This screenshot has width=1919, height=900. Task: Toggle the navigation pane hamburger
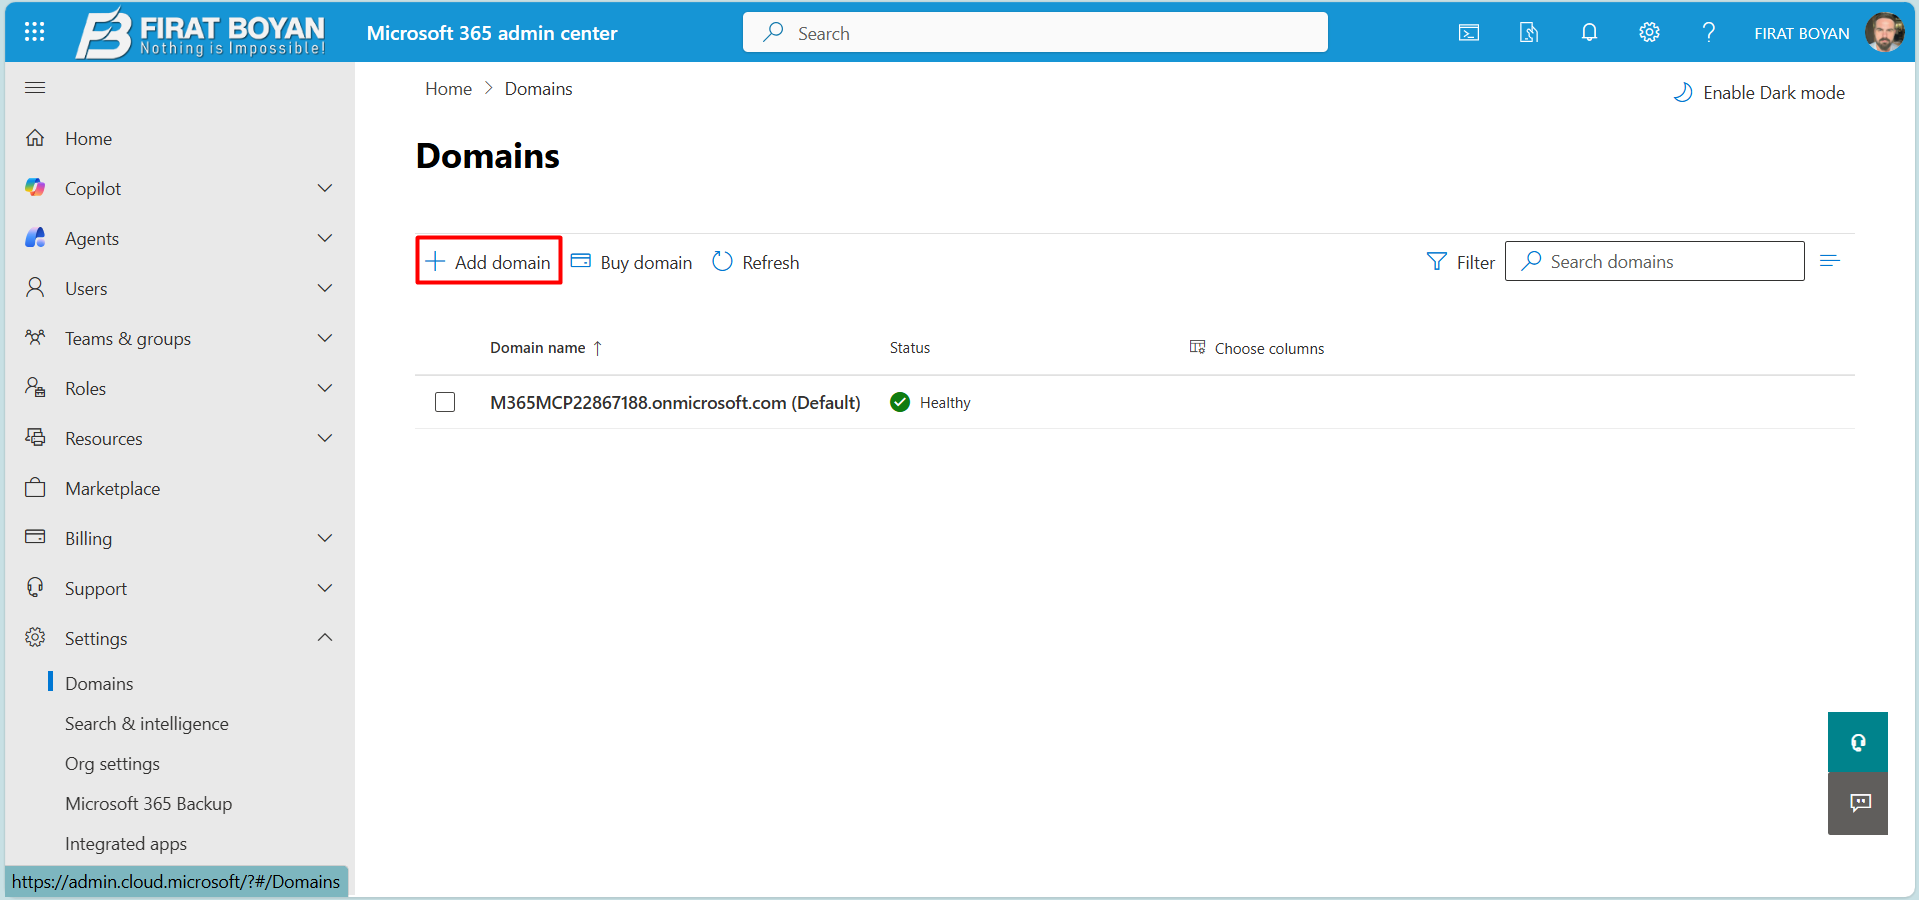click(x=34, y=87)
